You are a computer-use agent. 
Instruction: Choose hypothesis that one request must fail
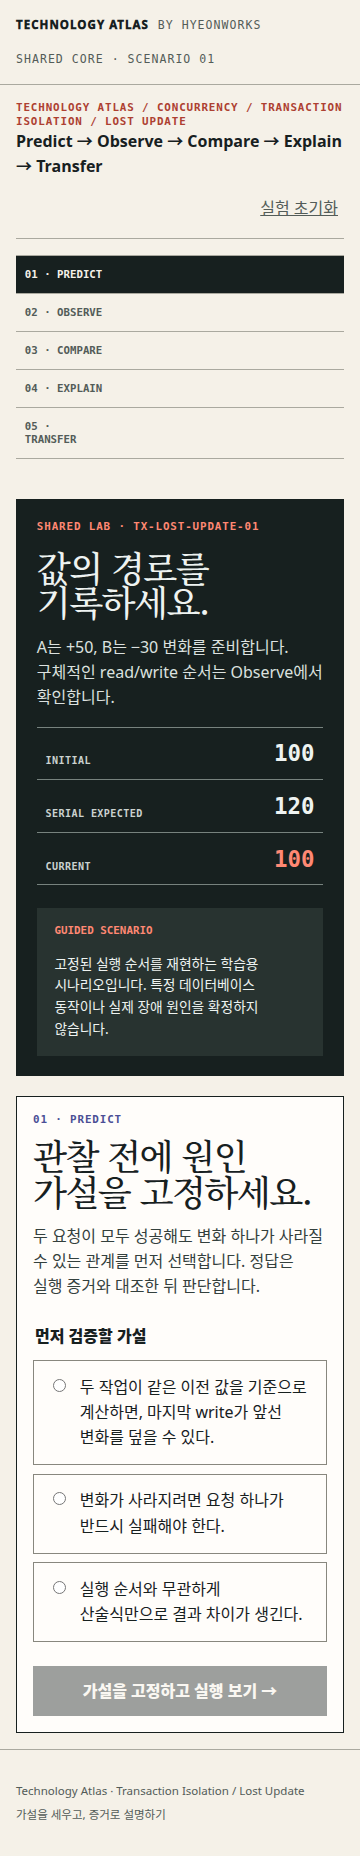click(x=180, y=1513)
